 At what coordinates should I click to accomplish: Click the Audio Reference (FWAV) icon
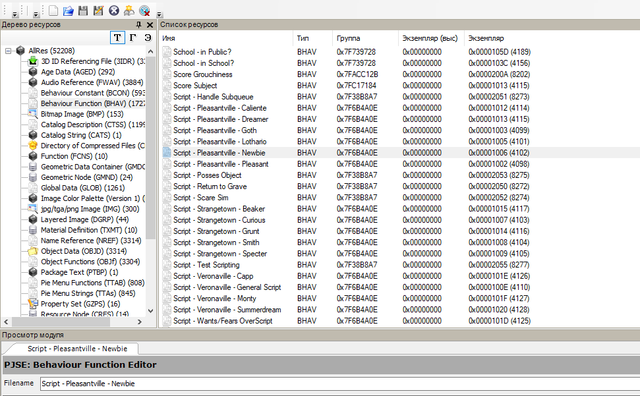(x=33, y=82)
